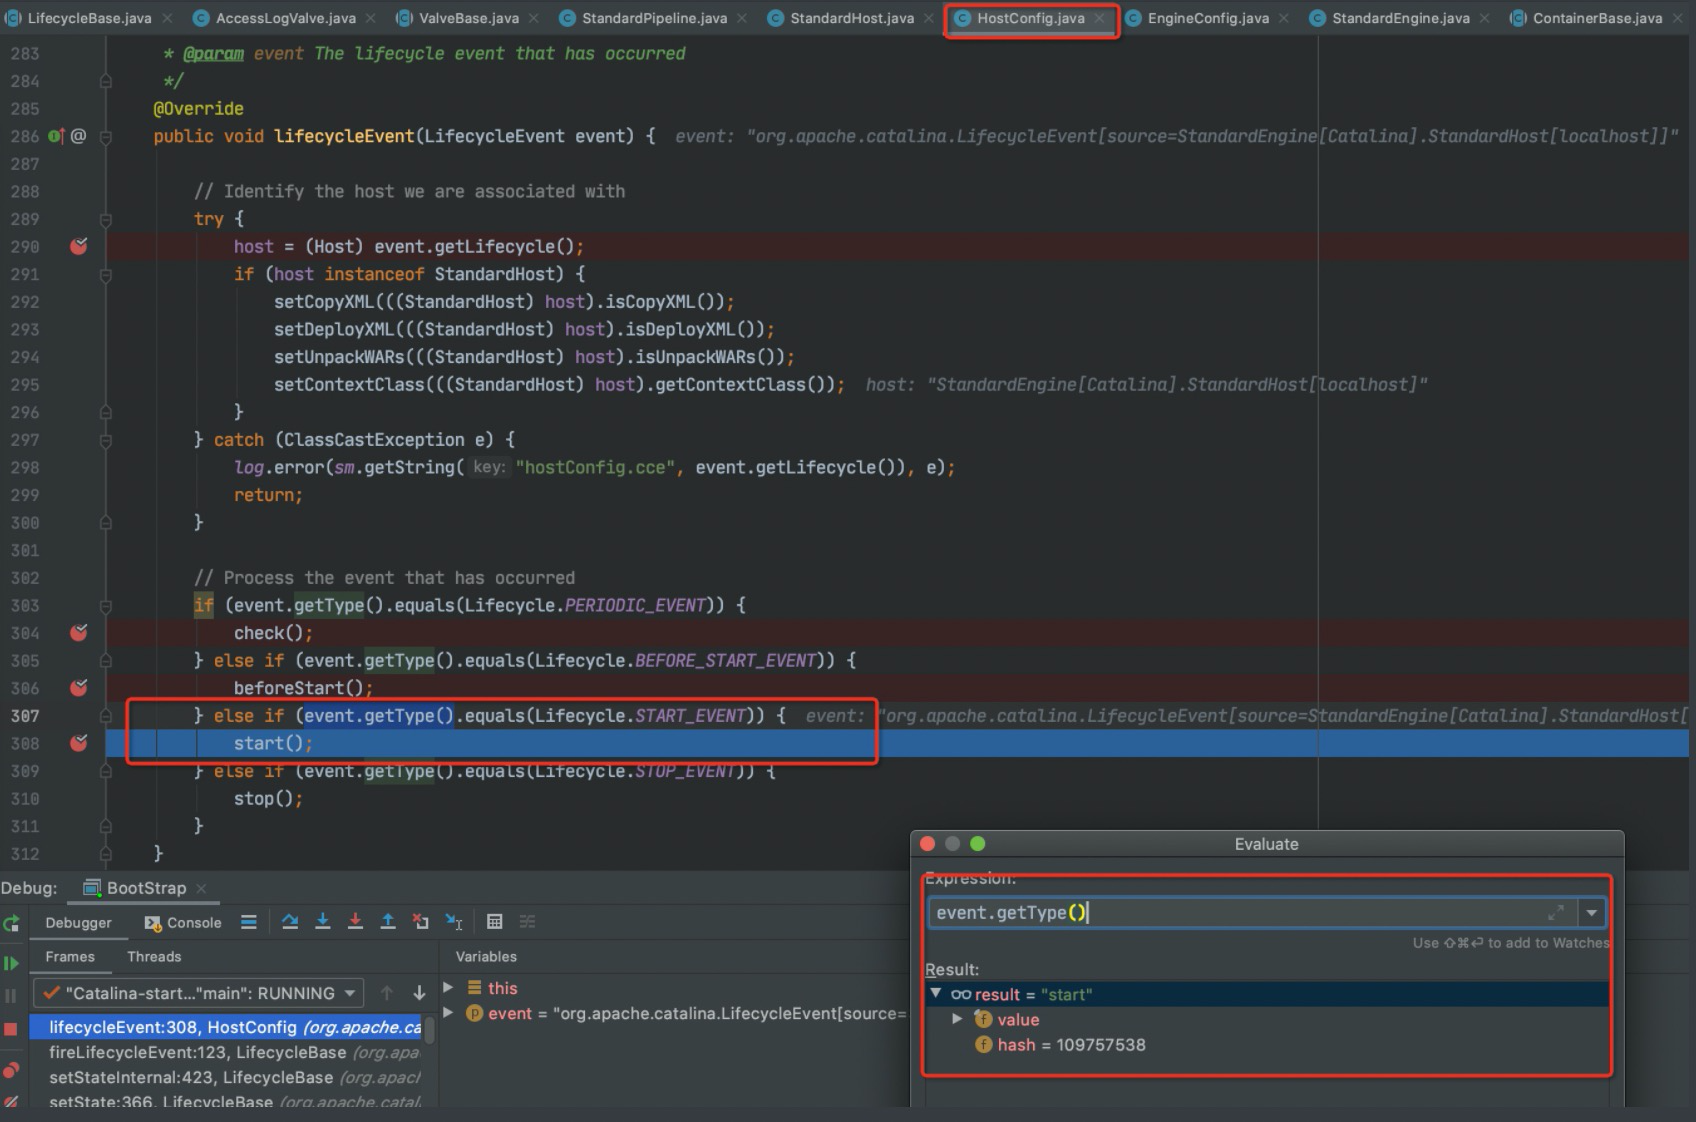This screenshot has height=1122, width=1696.
Task: Select frame lifecycleEvent:308, HostConfig
Action: click(225, 1027)
